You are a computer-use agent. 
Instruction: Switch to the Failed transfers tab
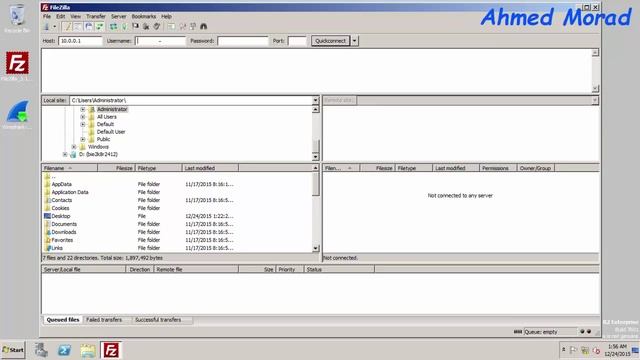pyautogui.click(x=104, y=320)
